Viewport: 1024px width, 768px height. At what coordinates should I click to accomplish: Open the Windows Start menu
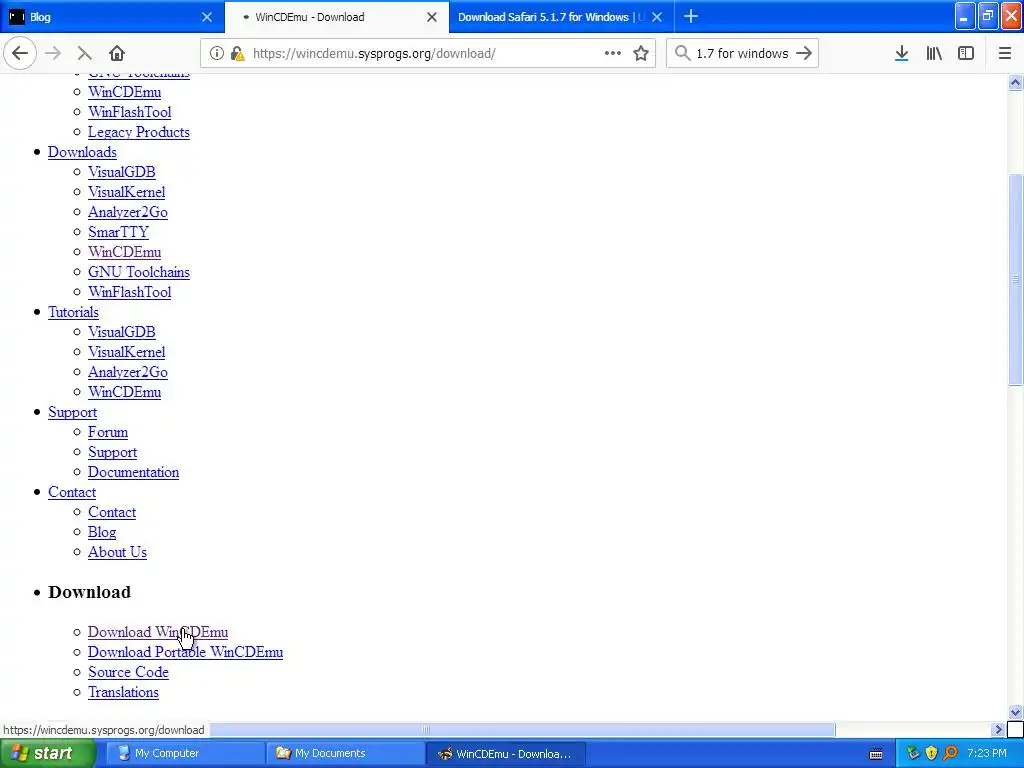(x=47, y=754)
